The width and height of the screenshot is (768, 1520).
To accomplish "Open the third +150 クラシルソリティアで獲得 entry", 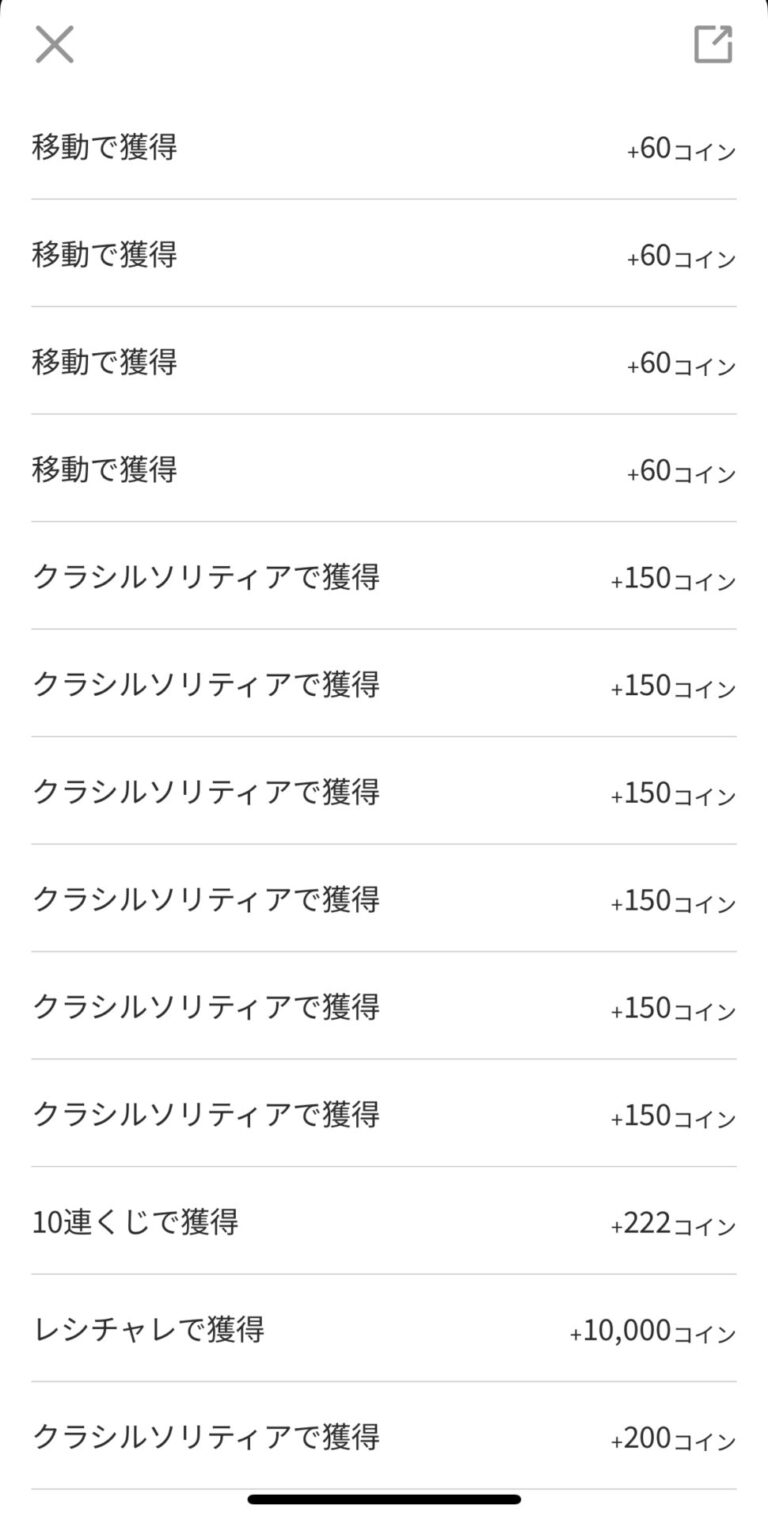I will [206, 792].
